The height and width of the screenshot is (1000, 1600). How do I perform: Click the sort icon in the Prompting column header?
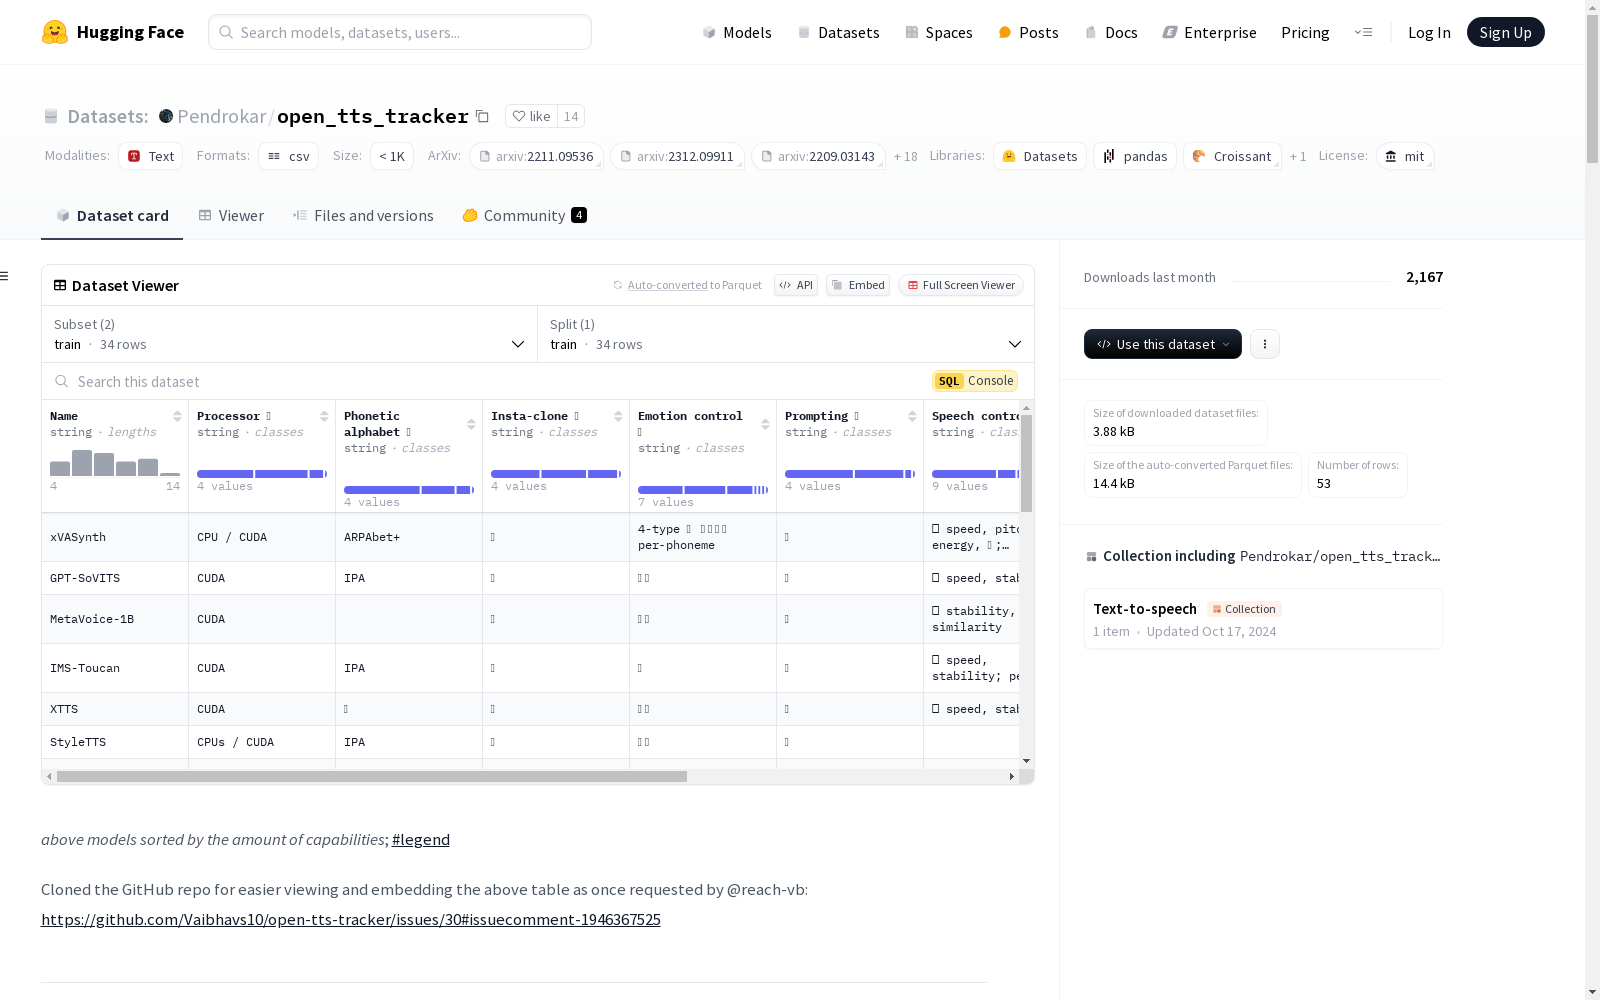[912, 416]
